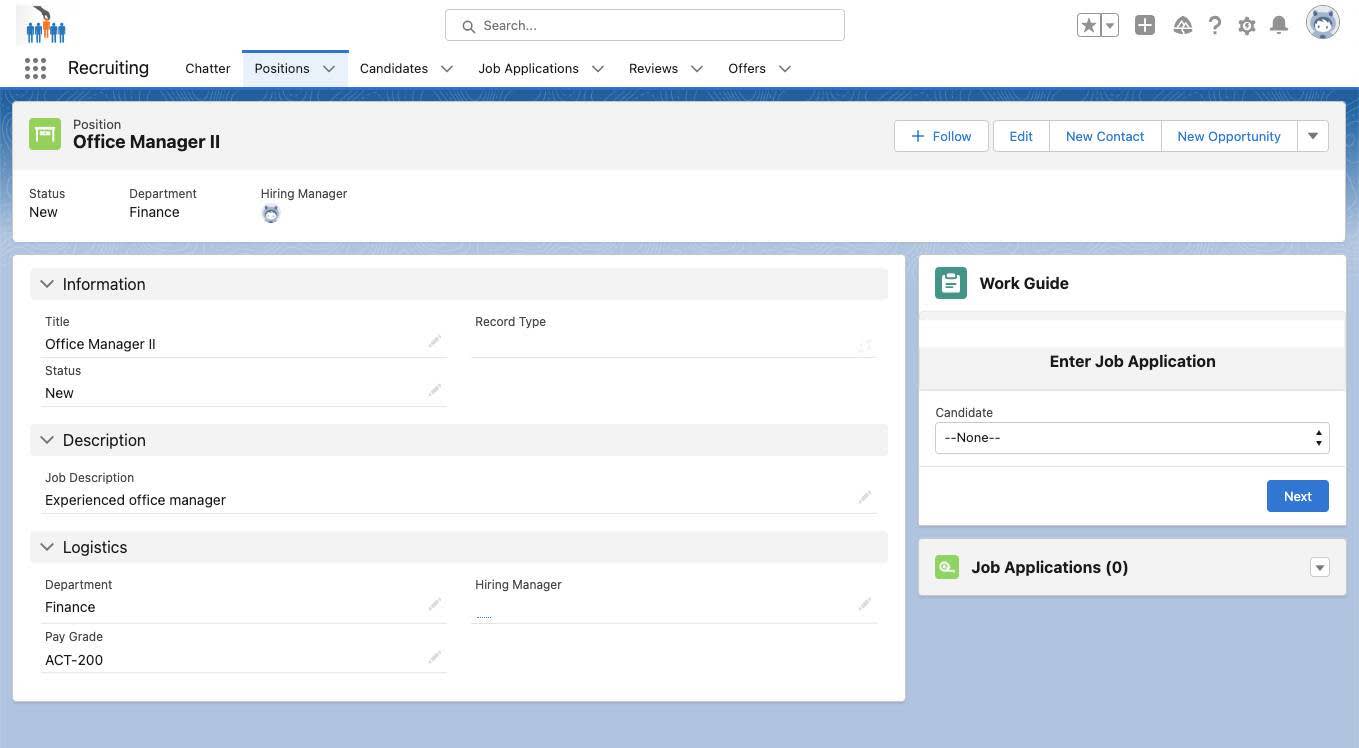Open Job Applications related list menu
Image resolution: width=1359 pixels, height=748 pixels.
1319,567
